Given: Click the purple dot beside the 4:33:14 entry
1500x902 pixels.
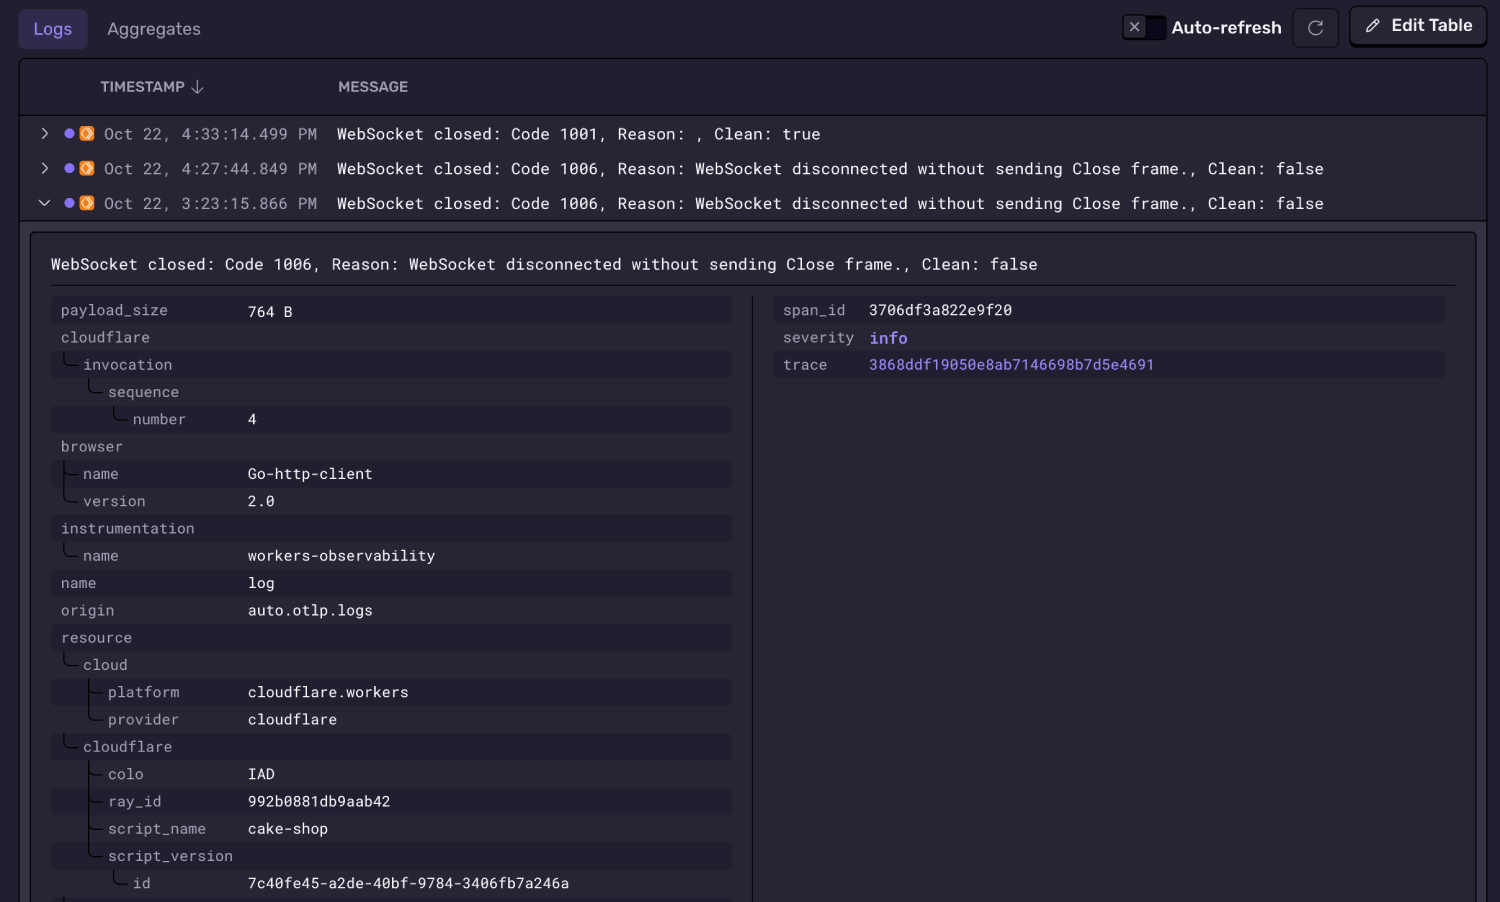Looking at the screenshot, I should tap(67, 132).
